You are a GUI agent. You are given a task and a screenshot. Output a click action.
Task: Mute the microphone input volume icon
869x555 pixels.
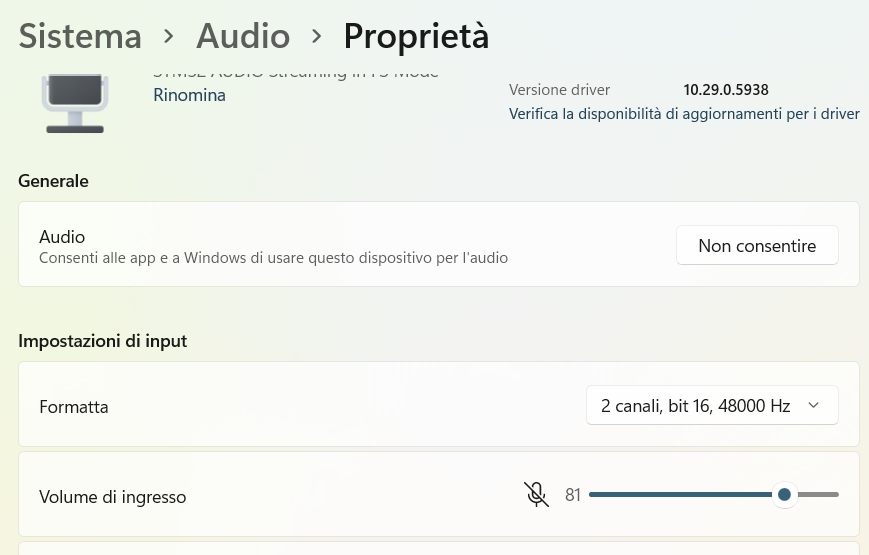tap(536, 494)
